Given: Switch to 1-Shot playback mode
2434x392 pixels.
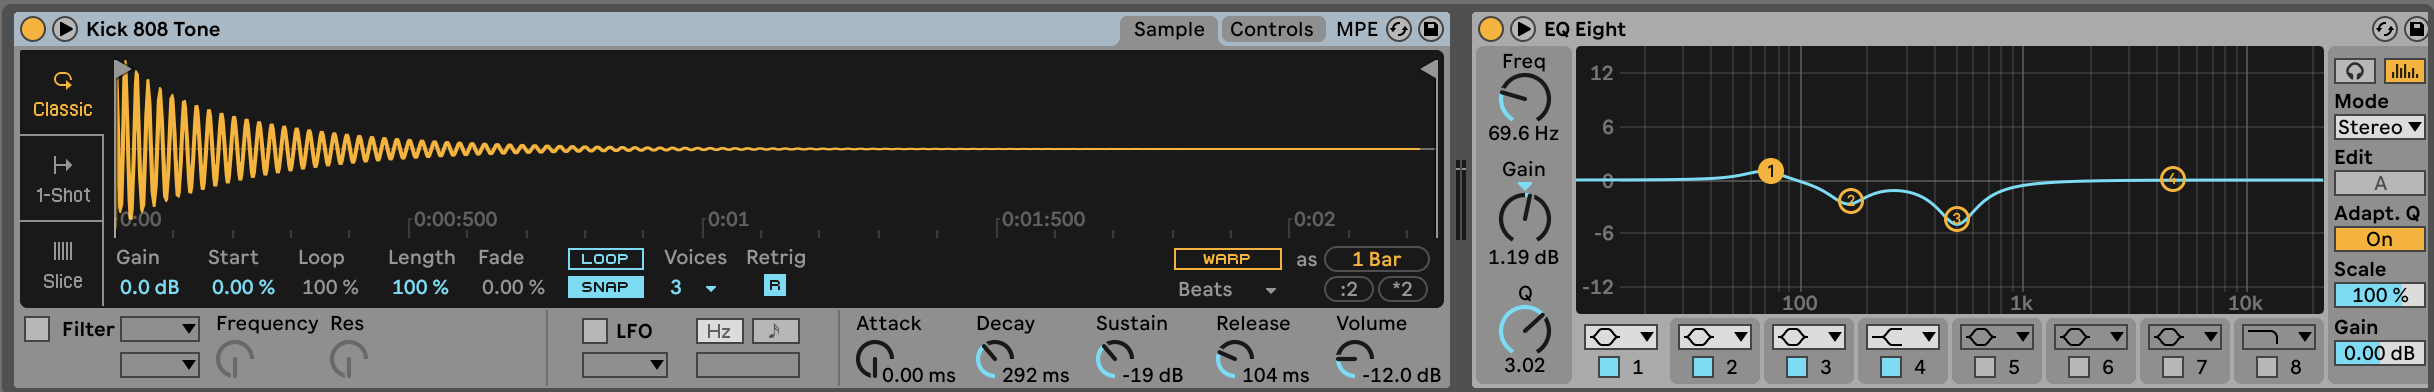Looking at the screenshot, I should [x=62, y=179].
